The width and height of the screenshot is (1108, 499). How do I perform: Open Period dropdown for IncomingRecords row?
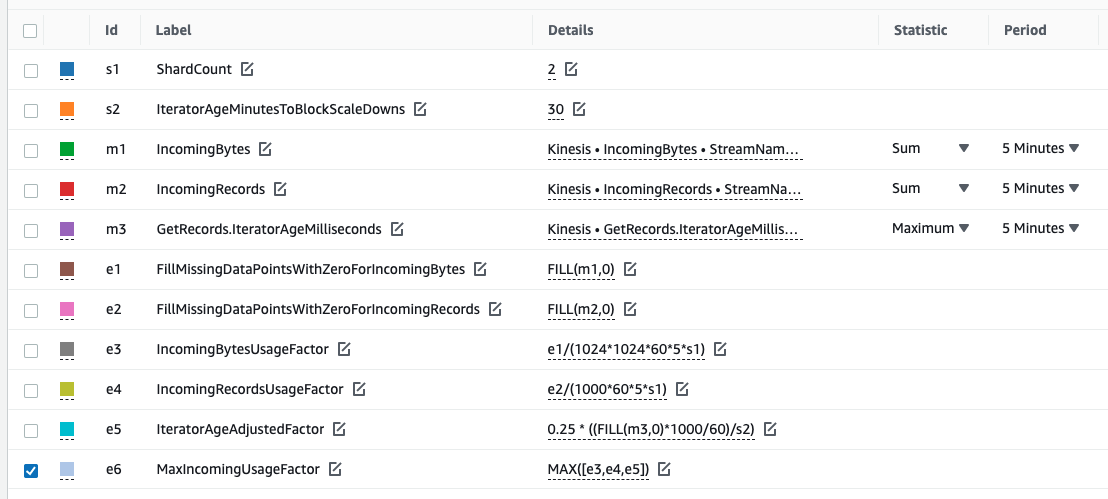click(1040, 188)
